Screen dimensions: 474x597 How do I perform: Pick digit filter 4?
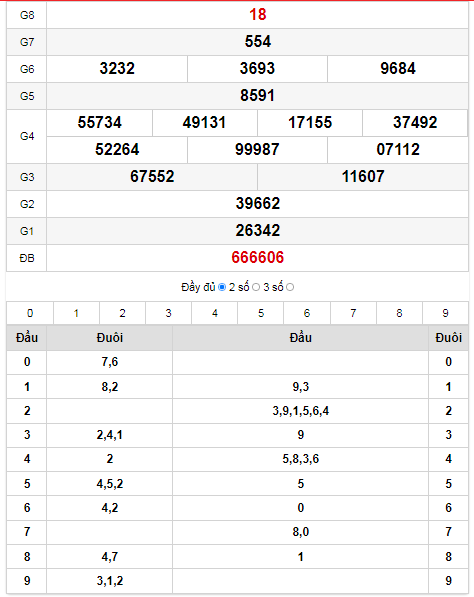(x=215, y=313)
